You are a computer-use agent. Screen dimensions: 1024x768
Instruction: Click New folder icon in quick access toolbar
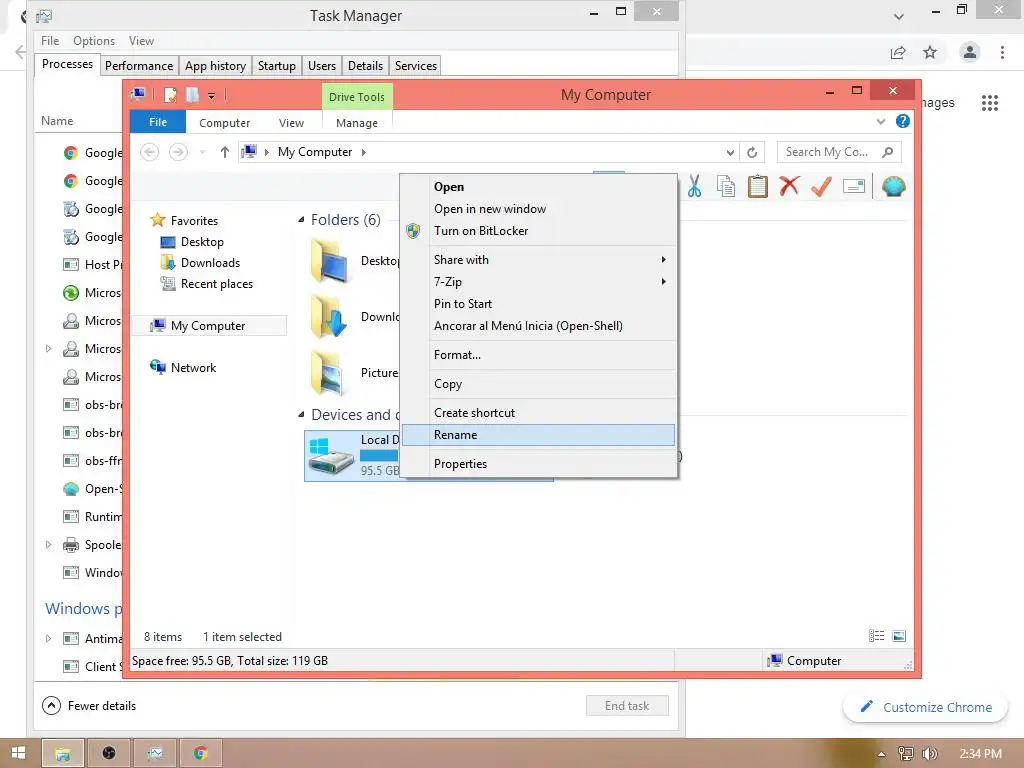click(192, 95)
